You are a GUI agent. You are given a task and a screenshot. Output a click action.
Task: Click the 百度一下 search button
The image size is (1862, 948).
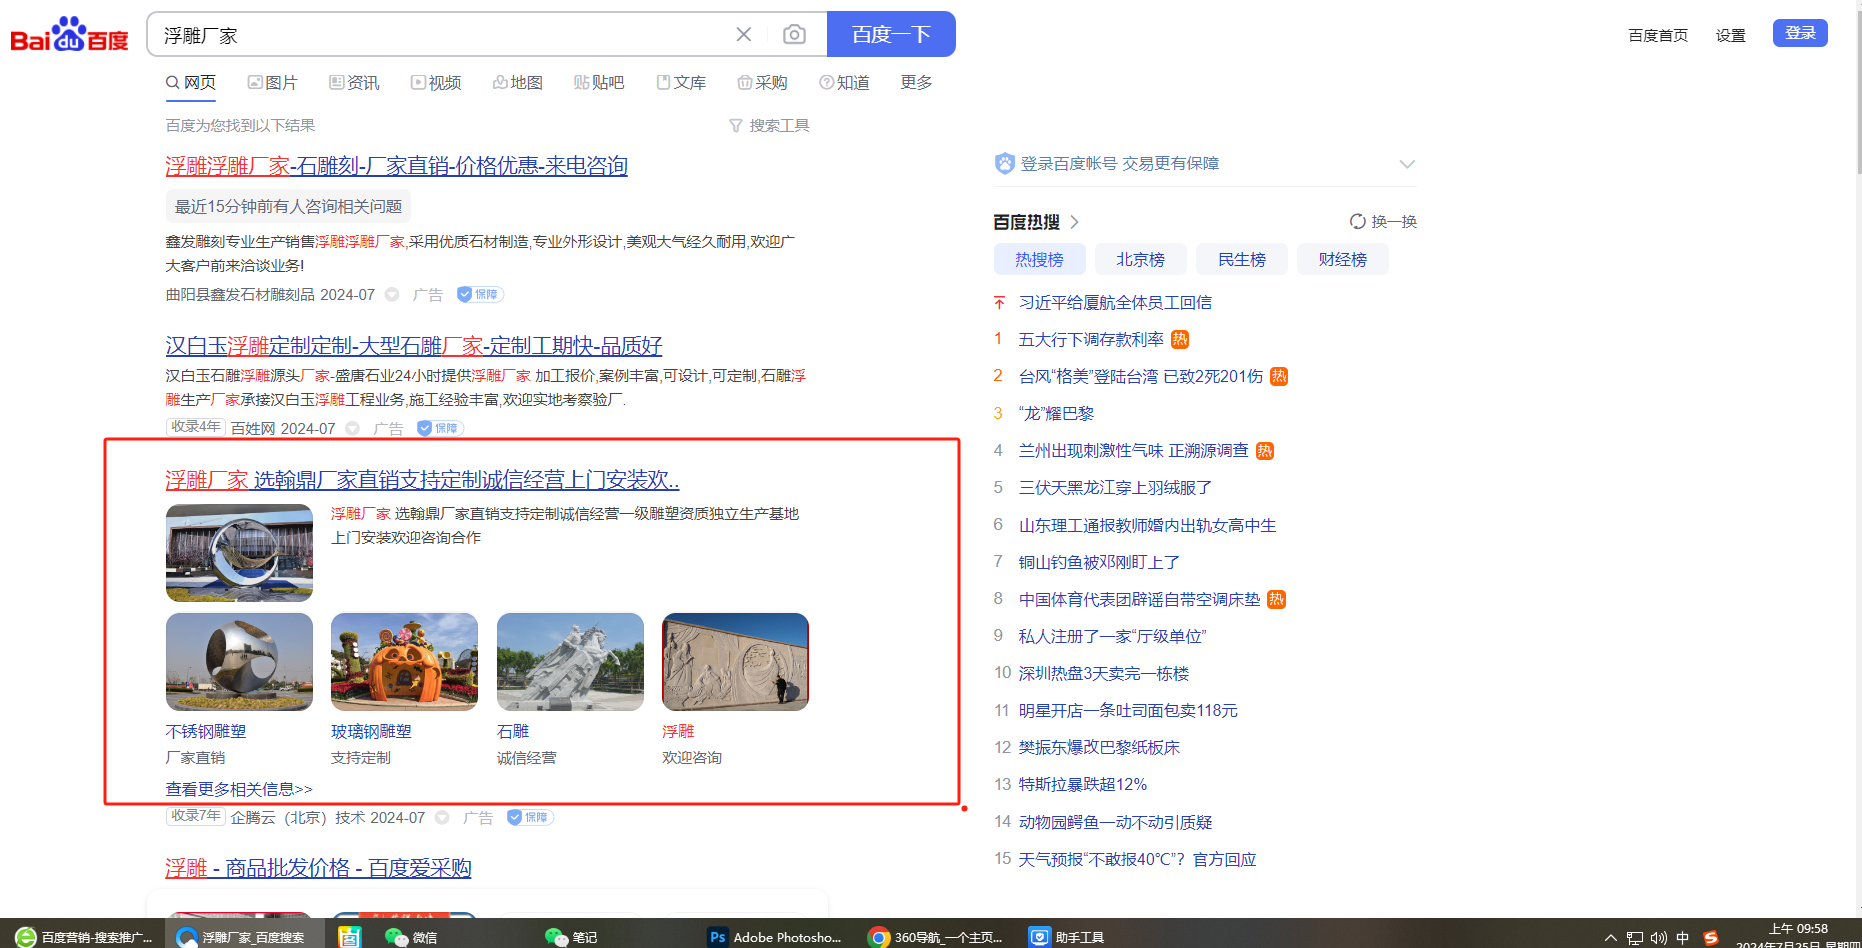click(890, 35)
